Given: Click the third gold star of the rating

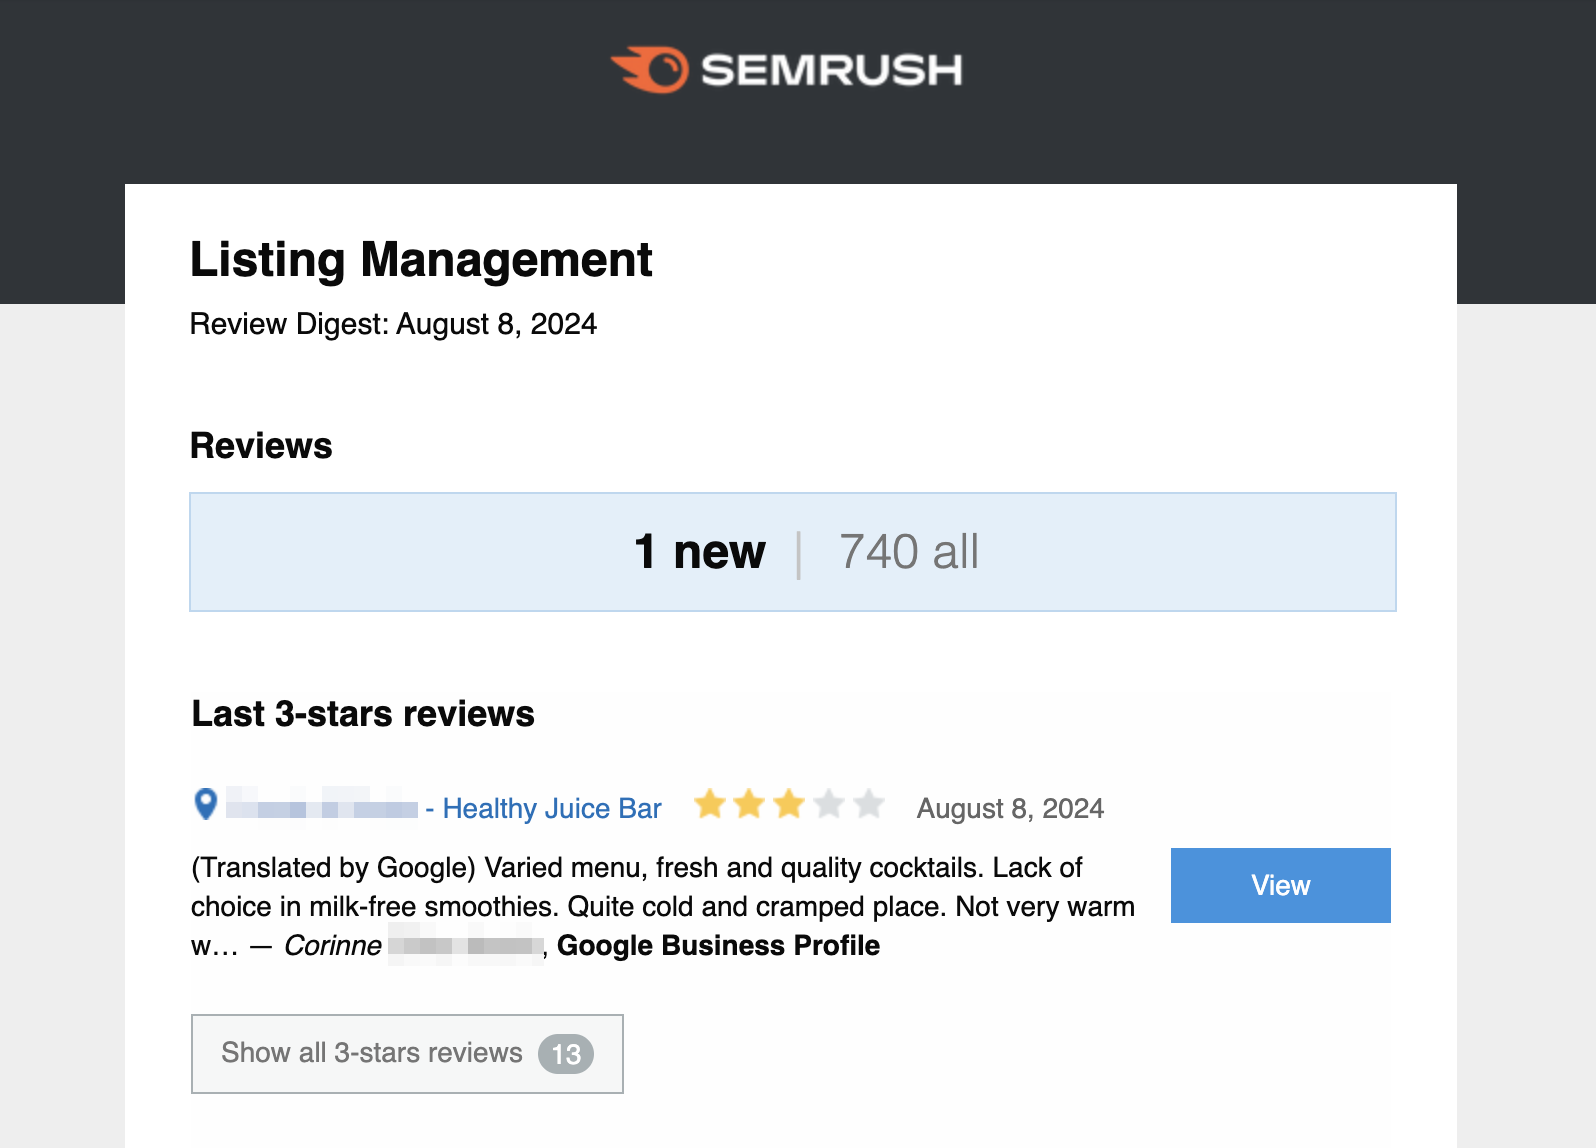Looking at the screenshot, I should (788, 804).
